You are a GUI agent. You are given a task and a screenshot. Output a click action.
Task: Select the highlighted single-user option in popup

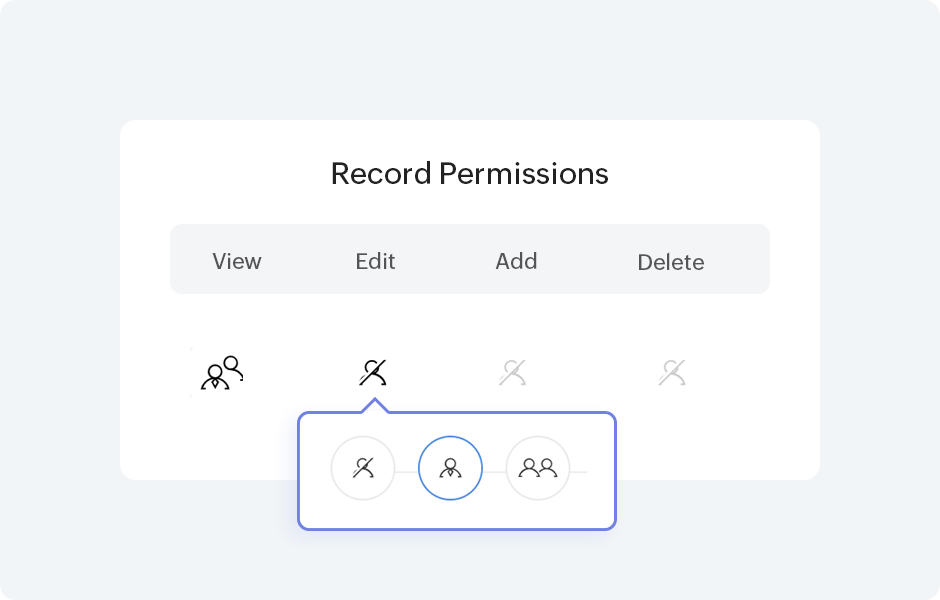pos(450,468)
